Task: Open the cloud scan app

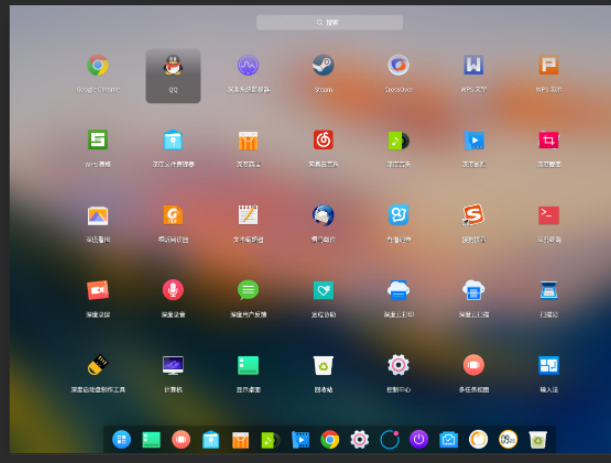Action: [473, 290]
